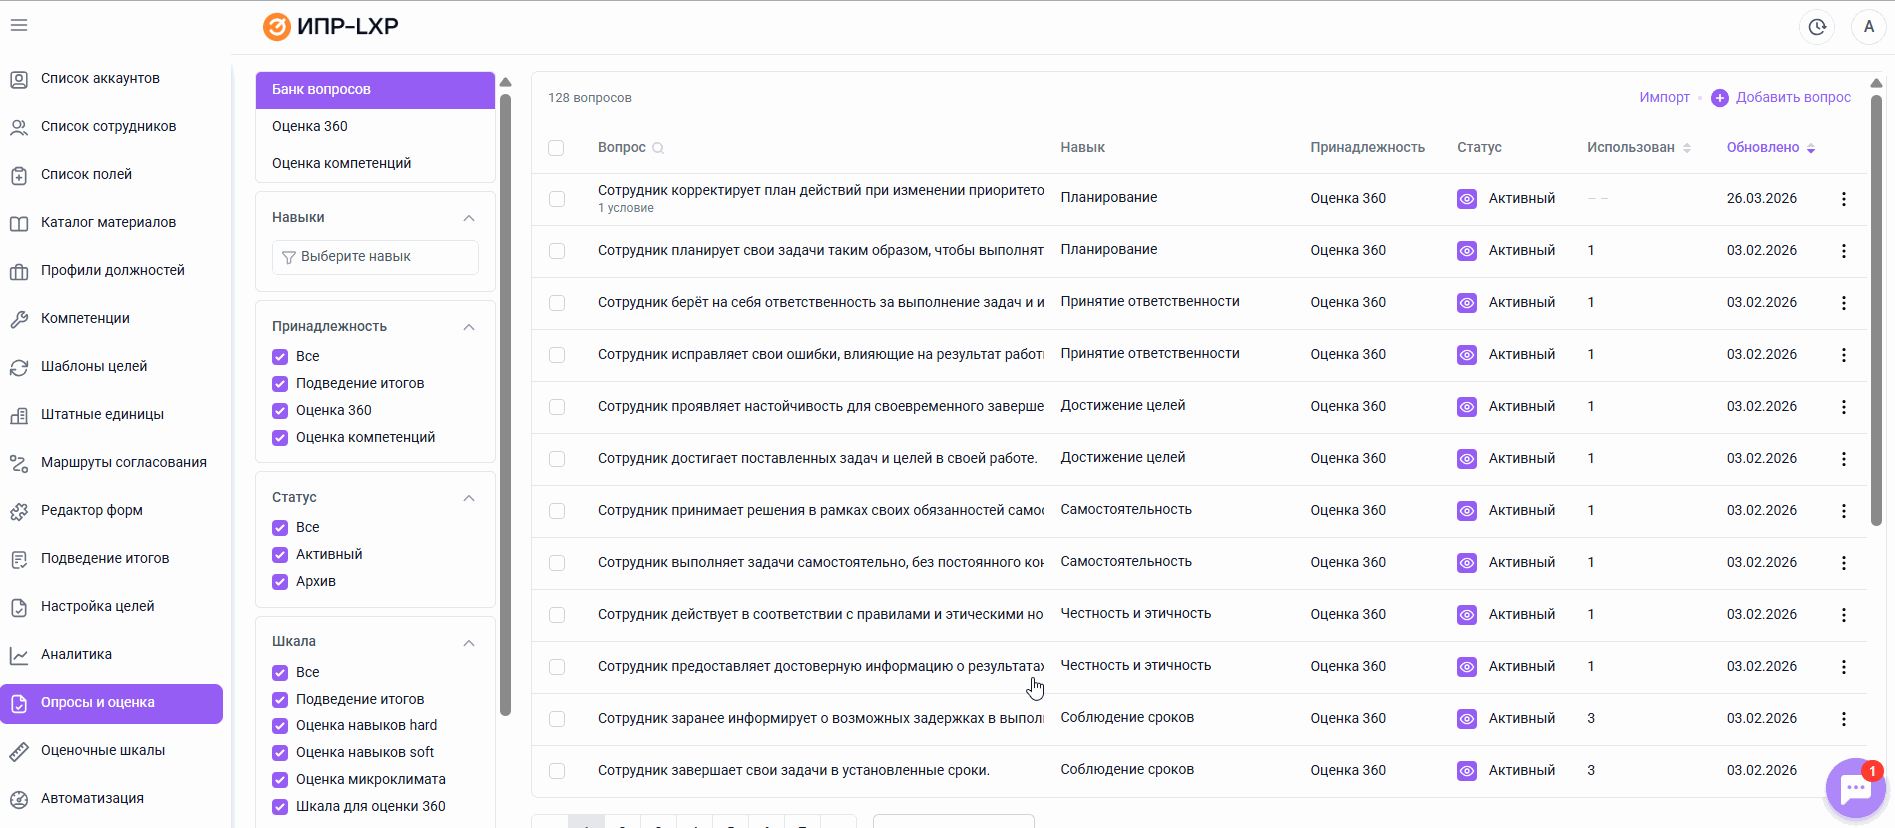Click the Редактор форм puzzle icon

(x=19, y=511)
